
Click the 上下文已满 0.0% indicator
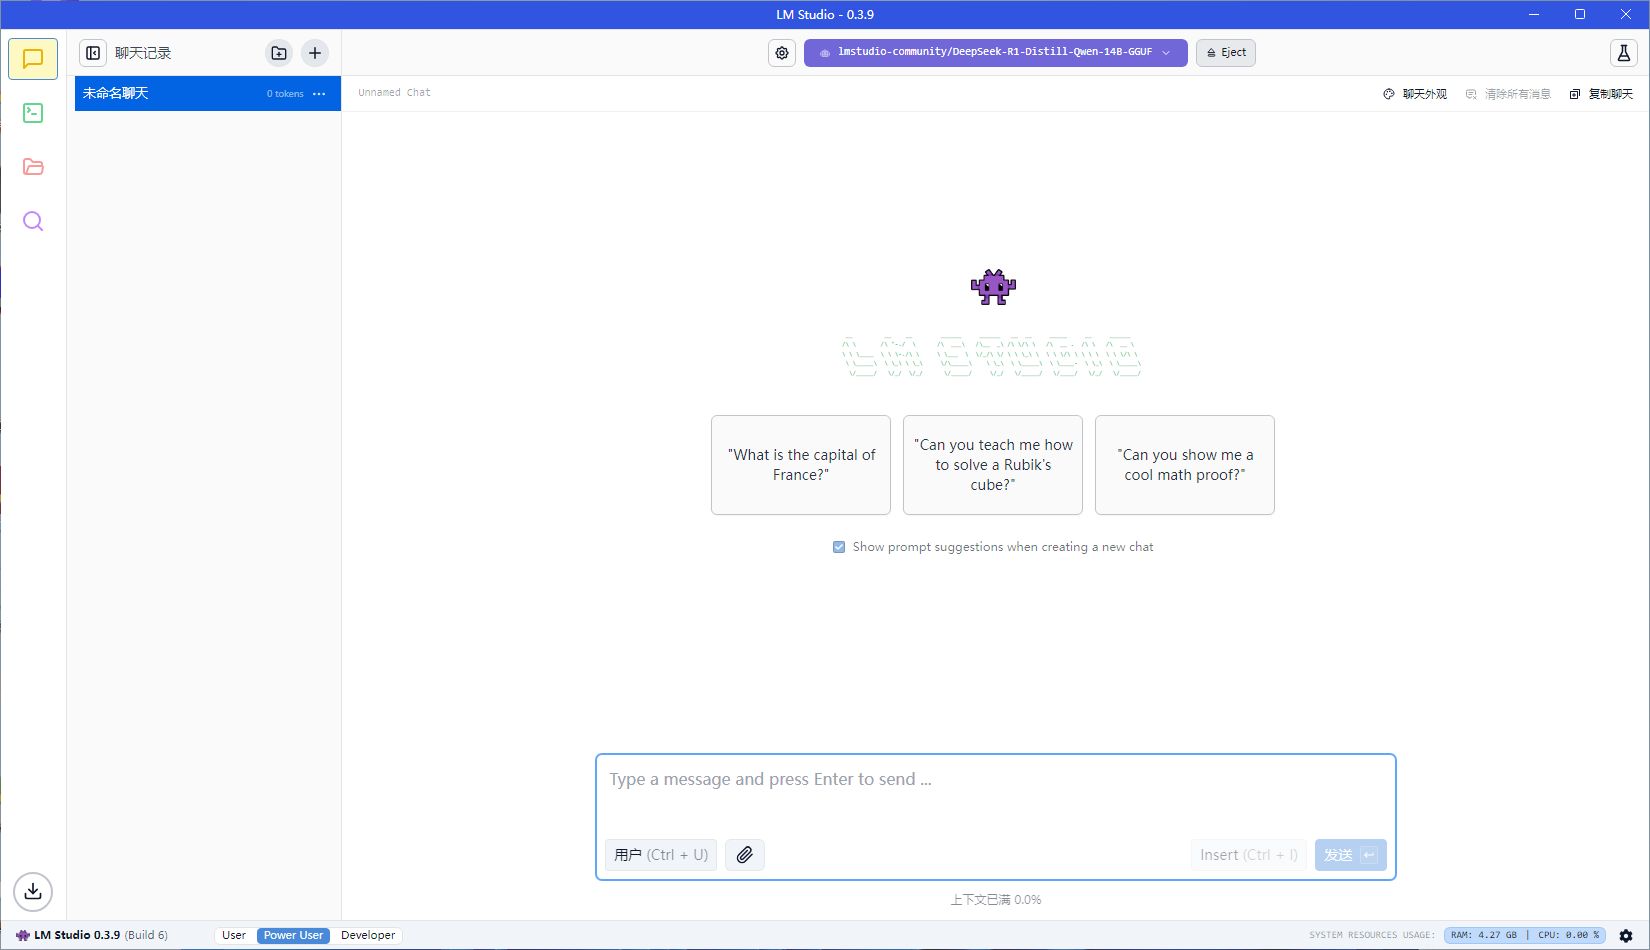[x=996, y=900]
